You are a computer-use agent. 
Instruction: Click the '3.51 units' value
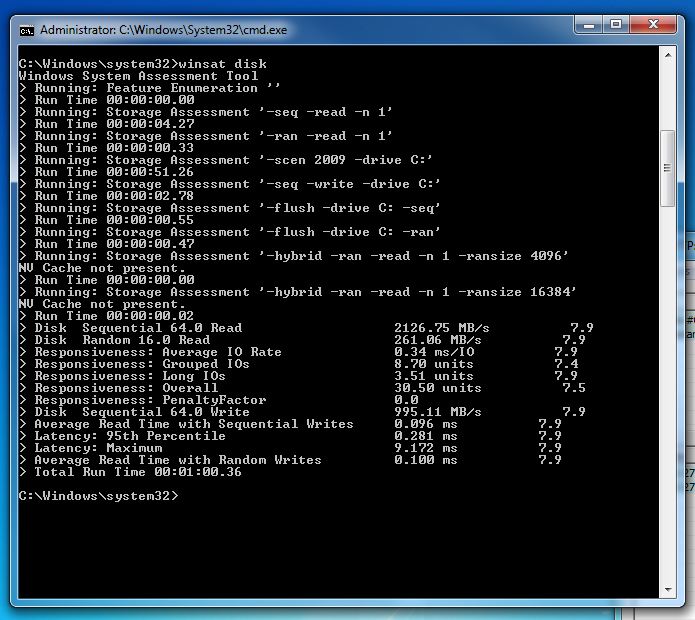[434, 375]
